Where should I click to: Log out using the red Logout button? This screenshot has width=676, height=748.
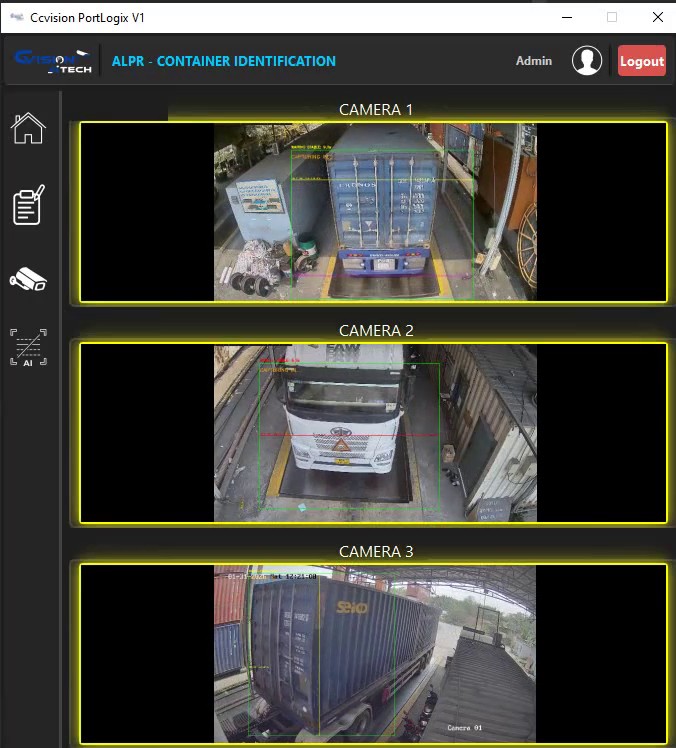click(x=642, y=61)
